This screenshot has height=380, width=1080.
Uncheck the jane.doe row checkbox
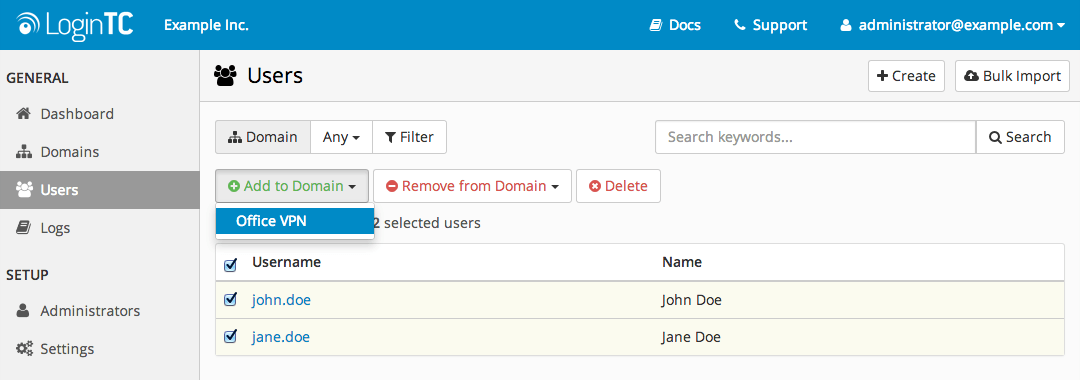point(231,337)
